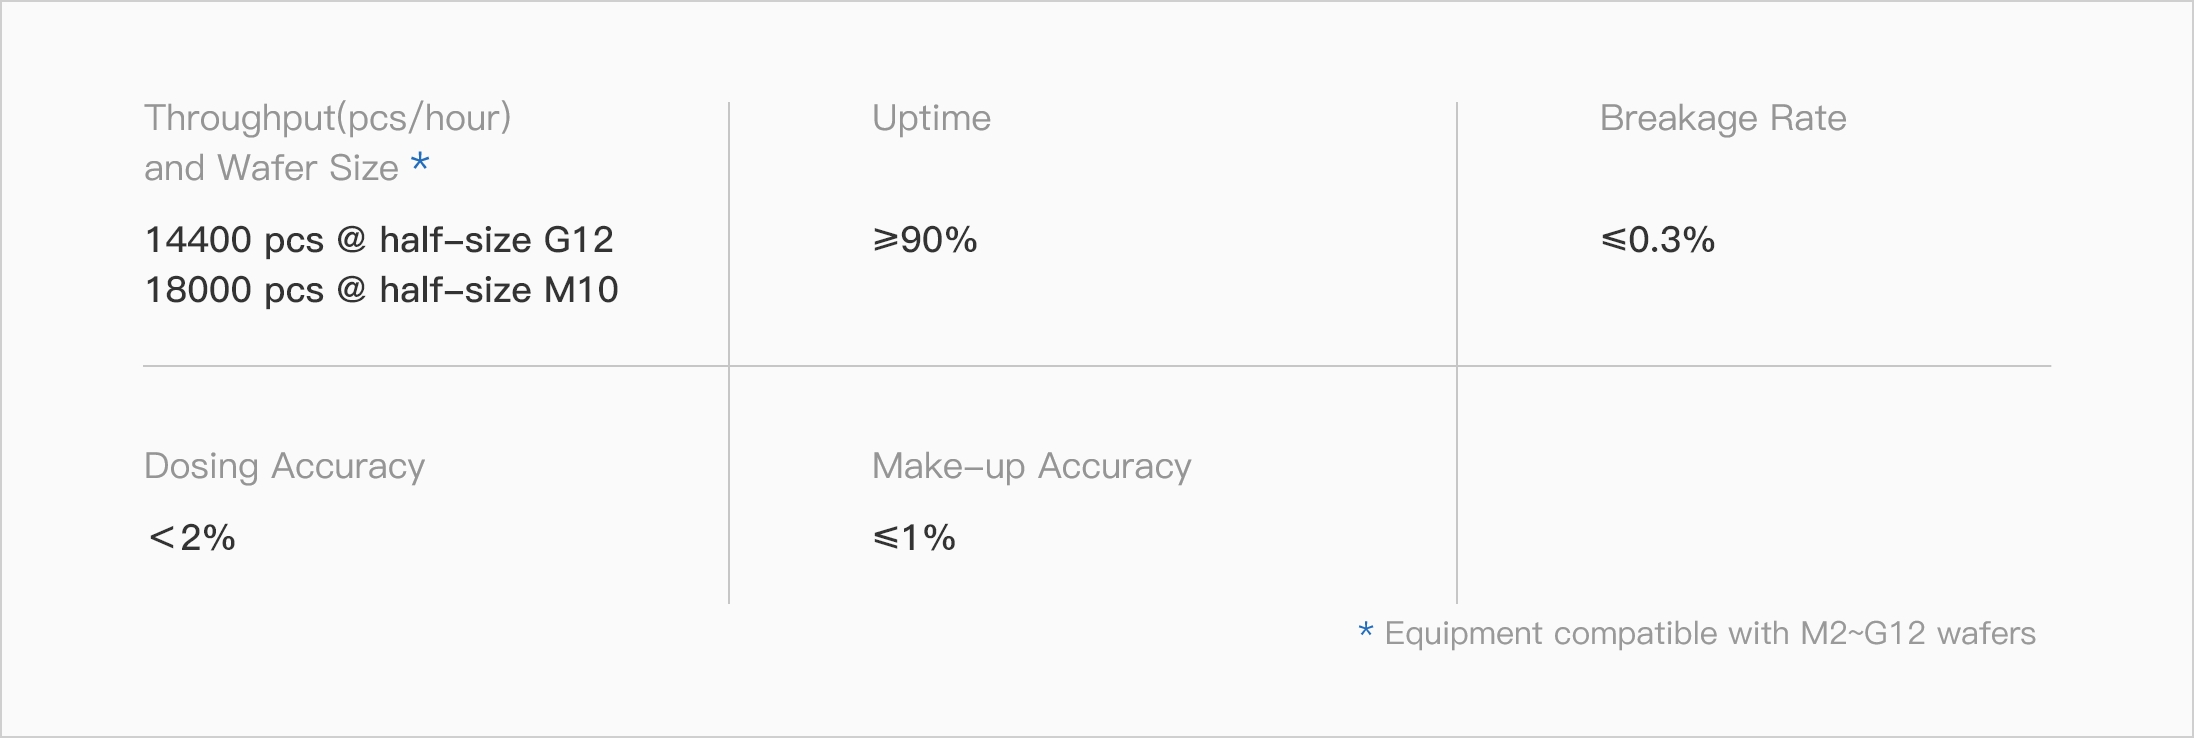Click the blue asterisk beside Wafer Size
This screenshot has width=2194, height=738.
[420, 163]
